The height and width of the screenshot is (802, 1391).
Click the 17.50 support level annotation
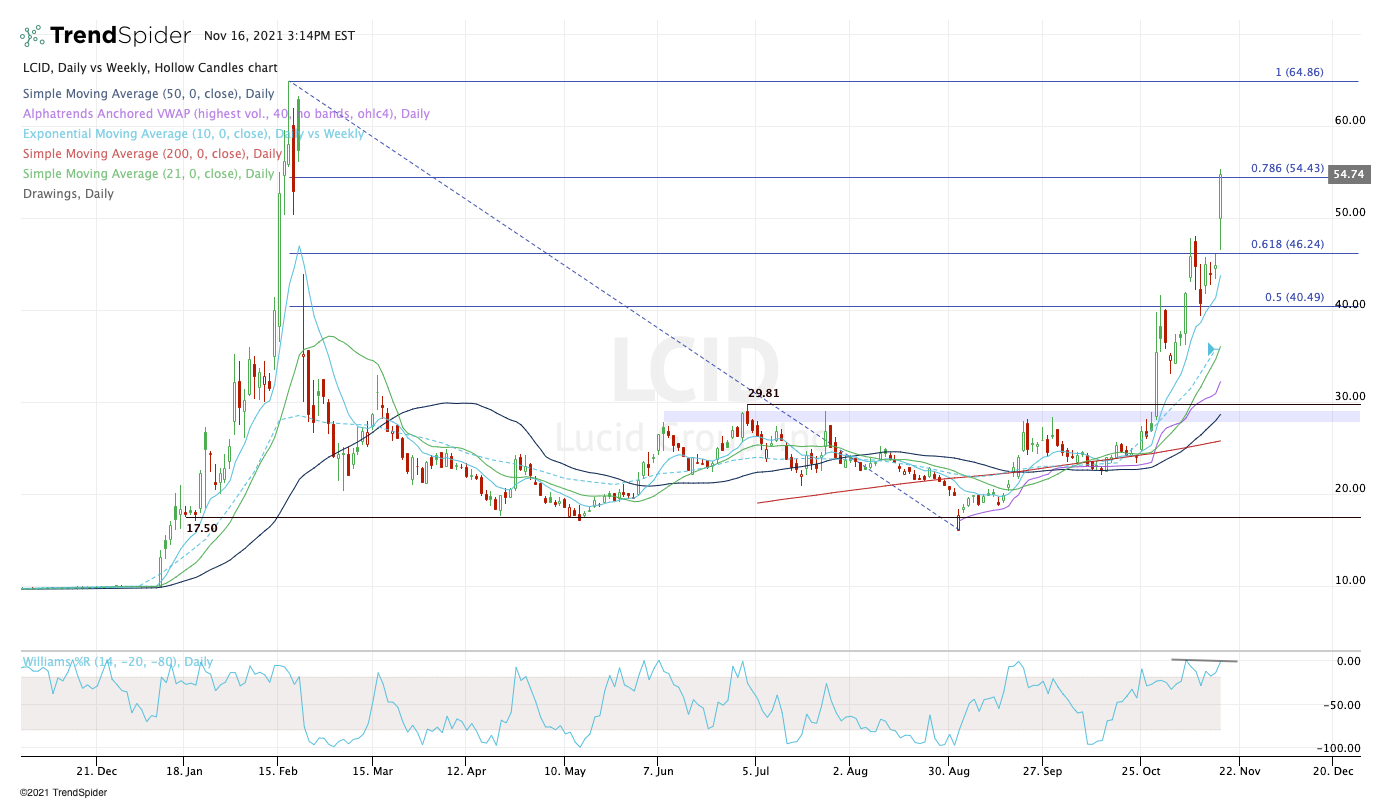tap(202, 527)
